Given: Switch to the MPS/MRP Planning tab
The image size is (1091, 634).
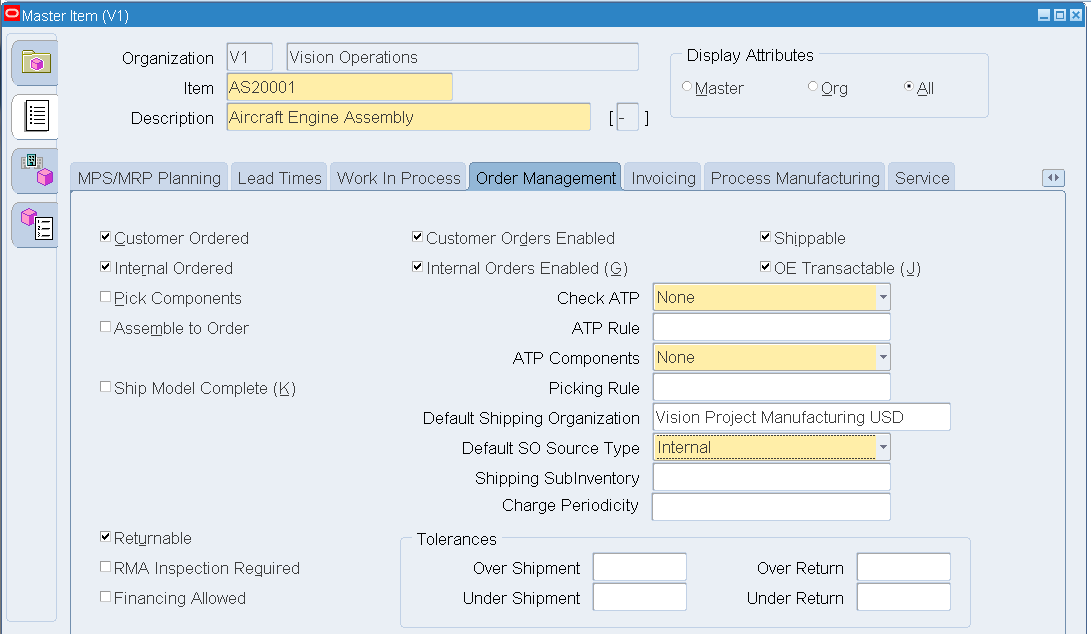Looking at the screenshot, I should coord(149,178).
